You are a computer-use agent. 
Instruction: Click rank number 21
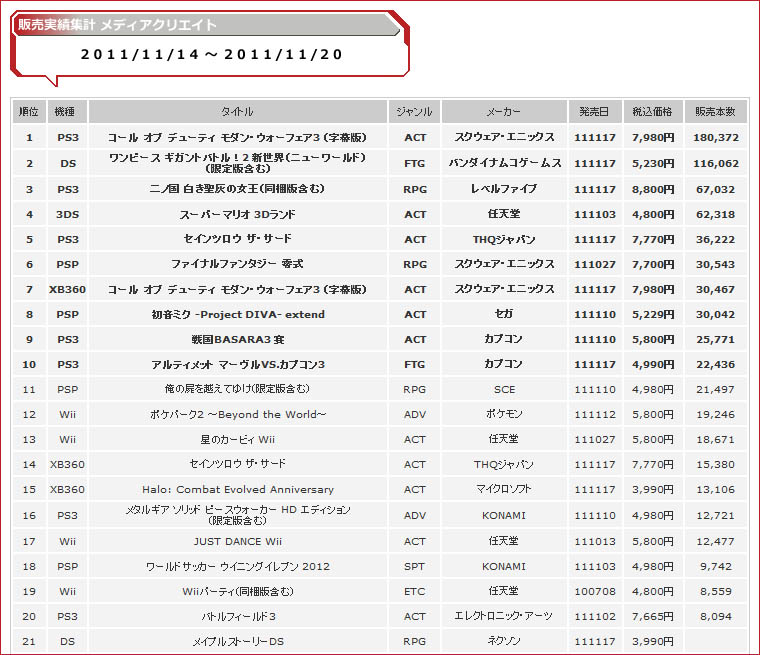29,642
